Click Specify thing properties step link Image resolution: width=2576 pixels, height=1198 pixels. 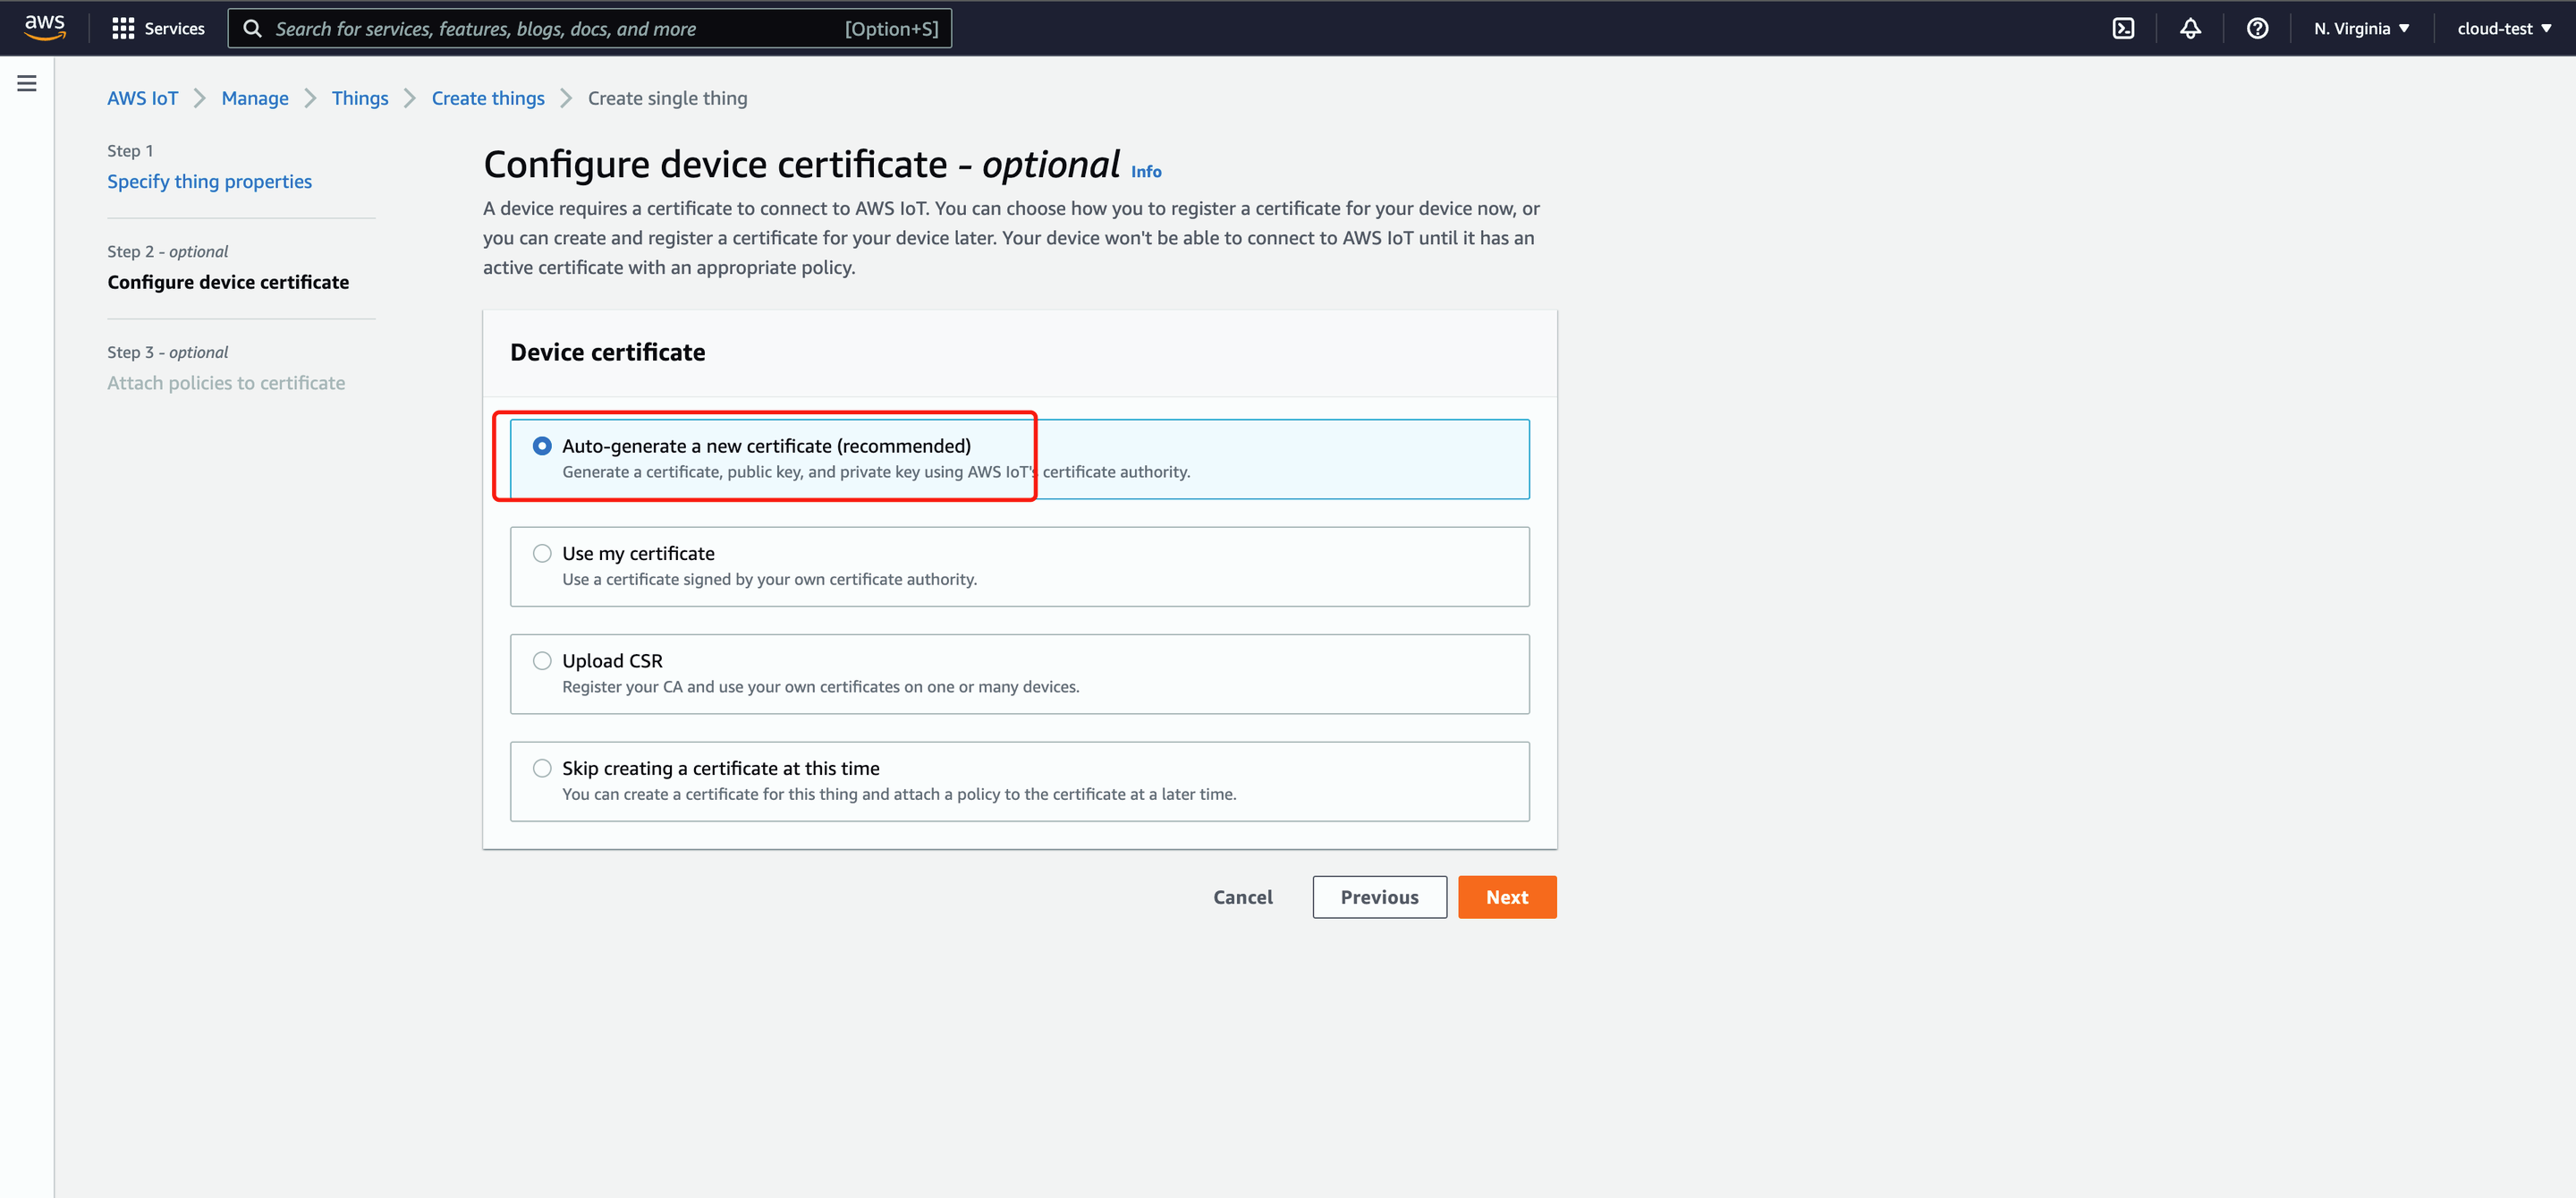pyautogui.click(x=208, y=181)
